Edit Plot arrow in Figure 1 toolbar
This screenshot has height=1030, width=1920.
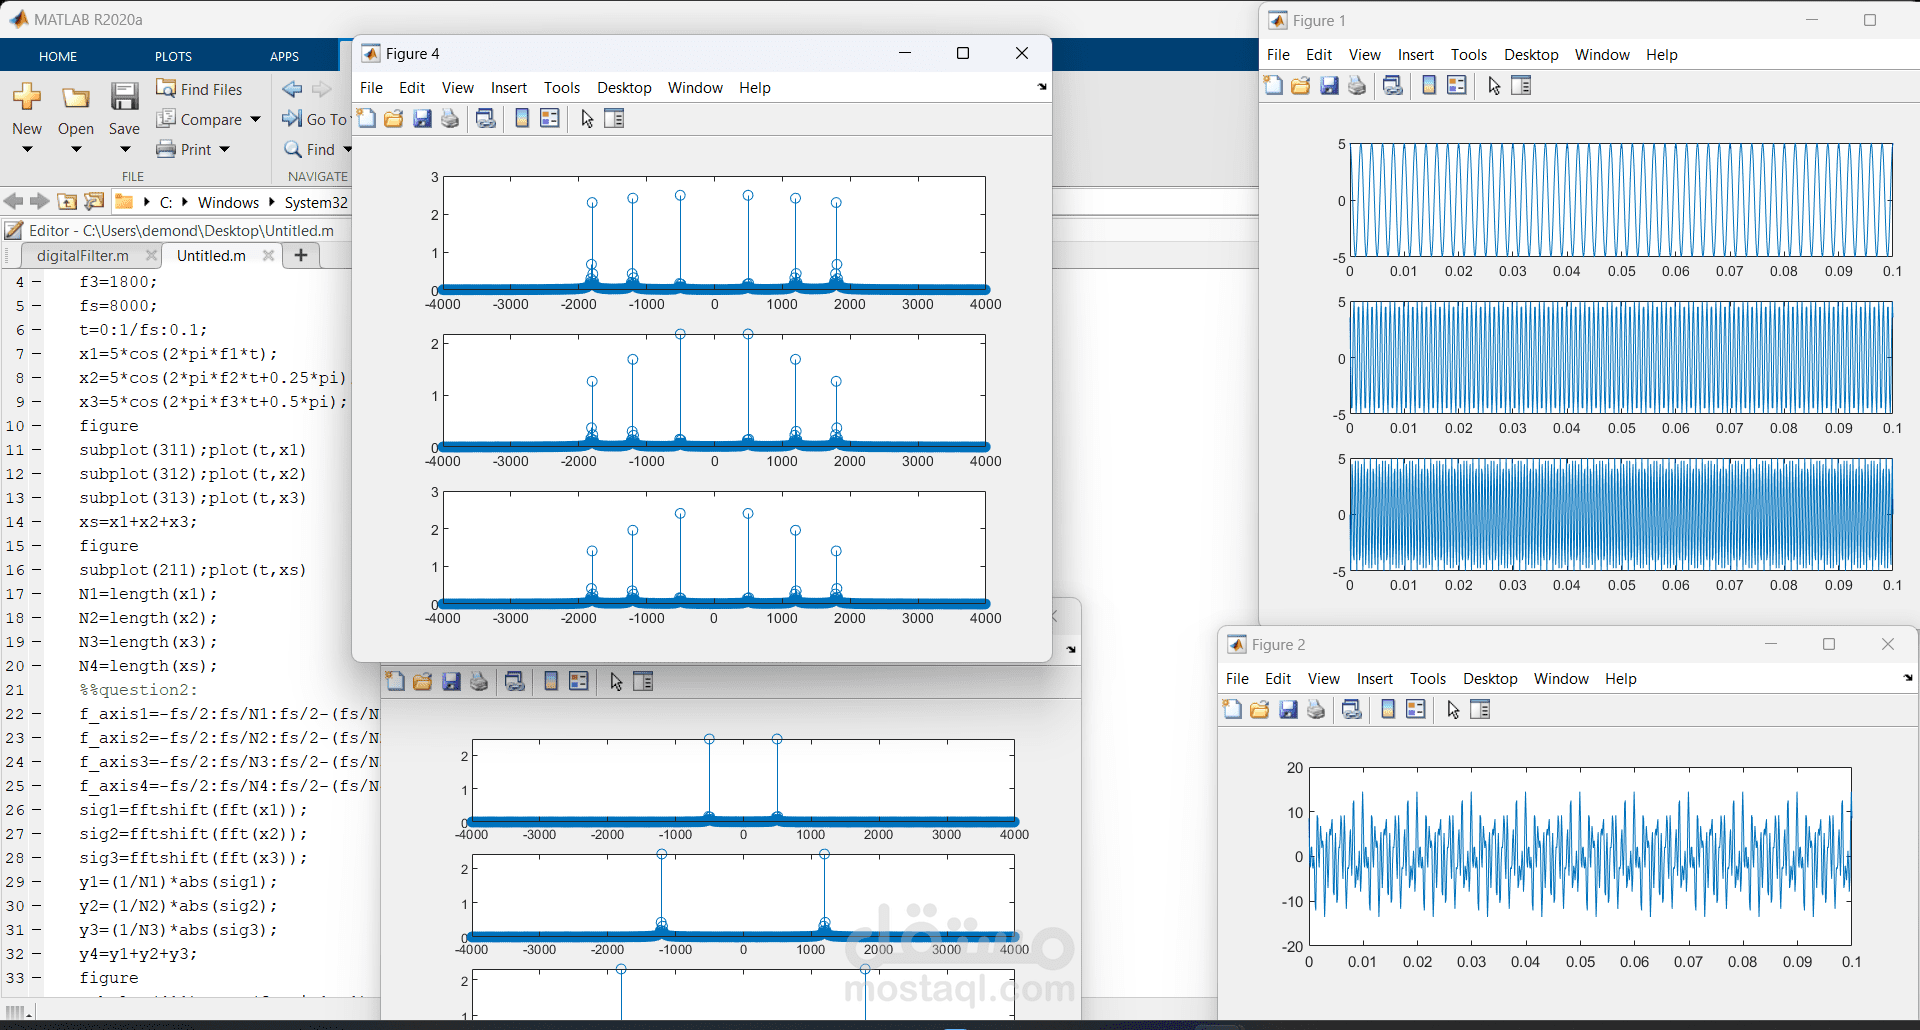[1494, 86]
